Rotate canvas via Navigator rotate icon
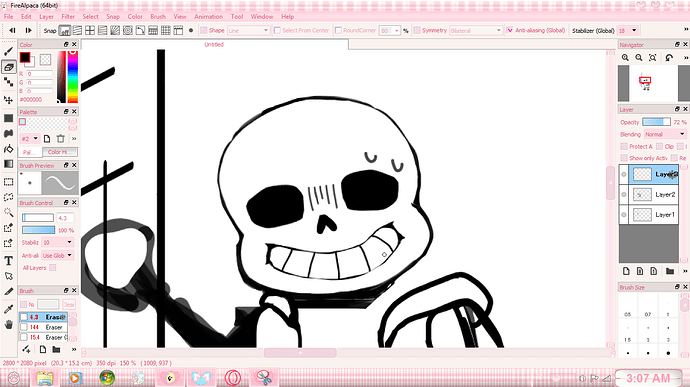Viewport: 690px width, 387px height. coord(669,58)
